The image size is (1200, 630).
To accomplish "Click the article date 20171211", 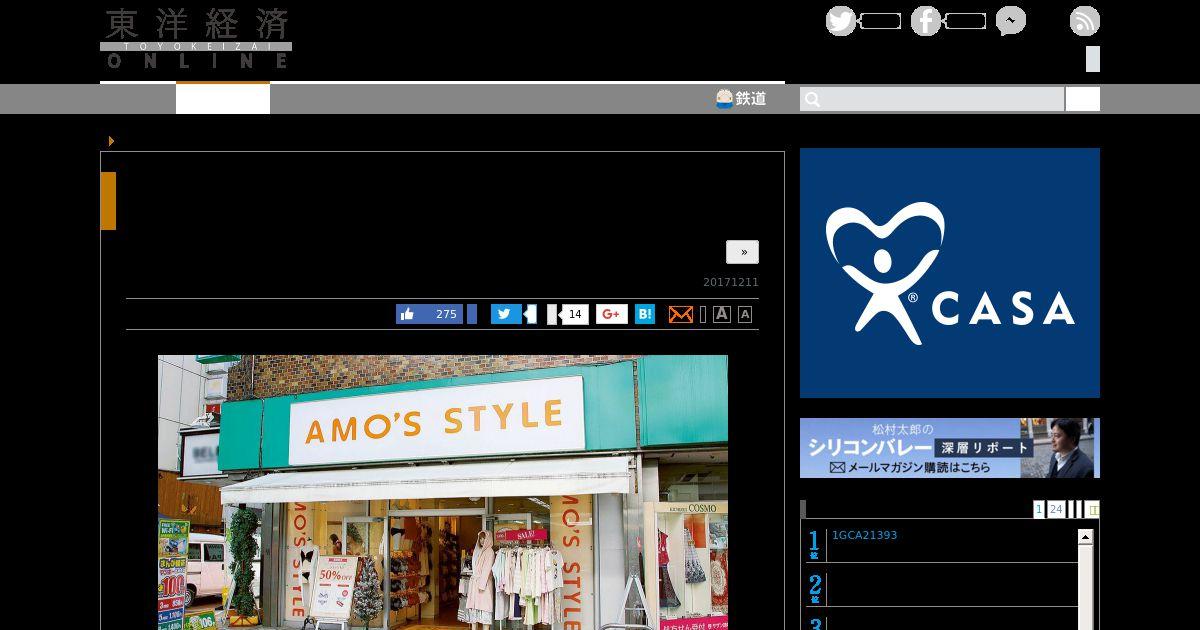I will point(731,283).
